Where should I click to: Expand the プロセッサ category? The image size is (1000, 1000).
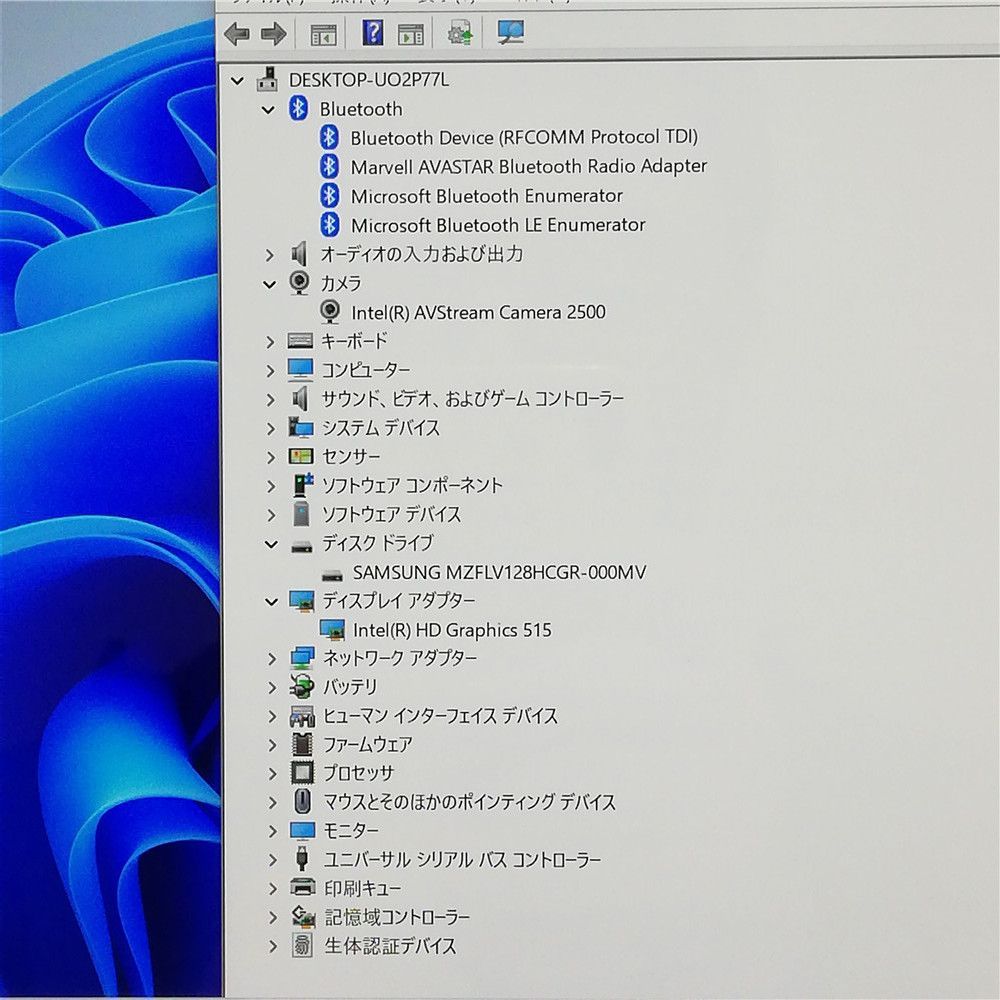click(x=272, y=774)
